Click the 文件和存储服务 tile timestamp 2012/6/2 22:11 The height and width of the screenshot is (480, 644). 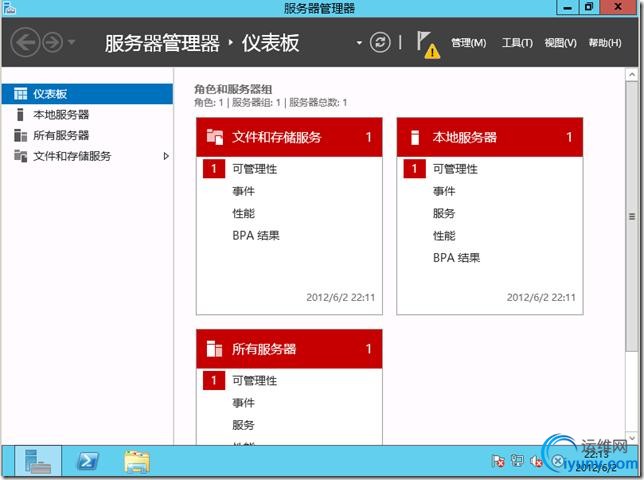[x=340, y=297]
